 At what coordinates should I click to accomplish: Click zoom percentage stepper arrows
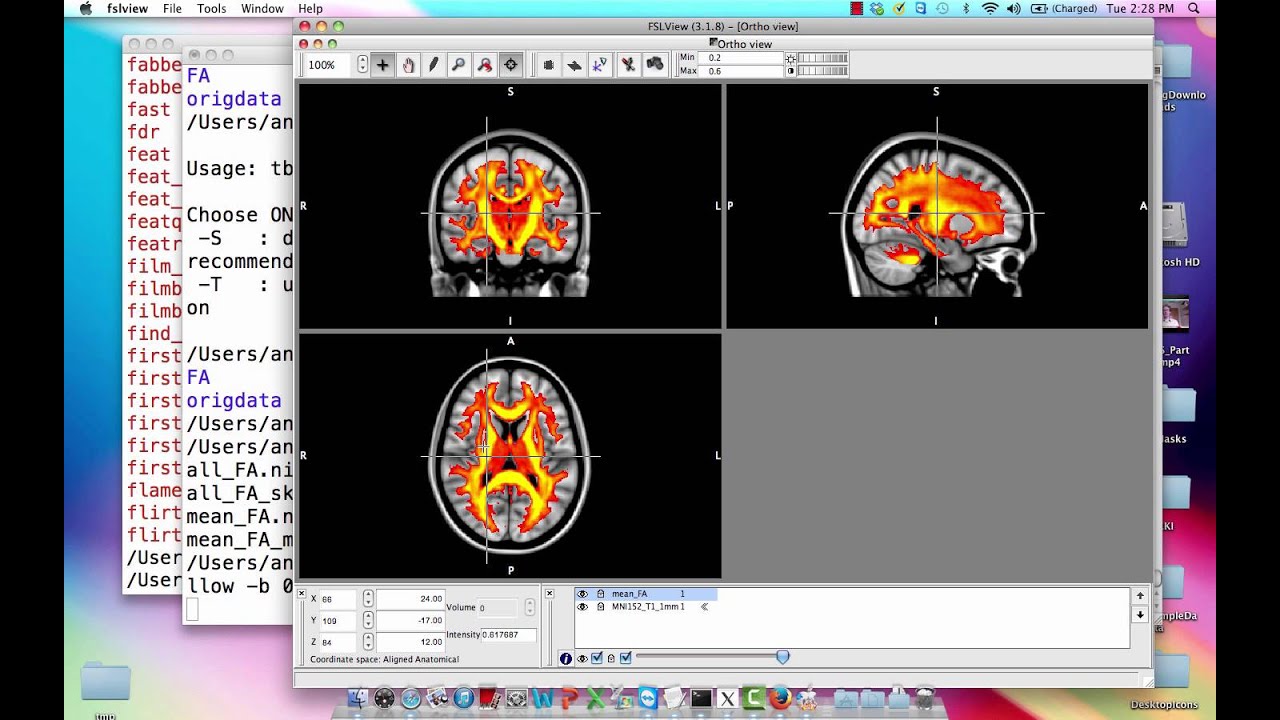[x=362, y=65]
